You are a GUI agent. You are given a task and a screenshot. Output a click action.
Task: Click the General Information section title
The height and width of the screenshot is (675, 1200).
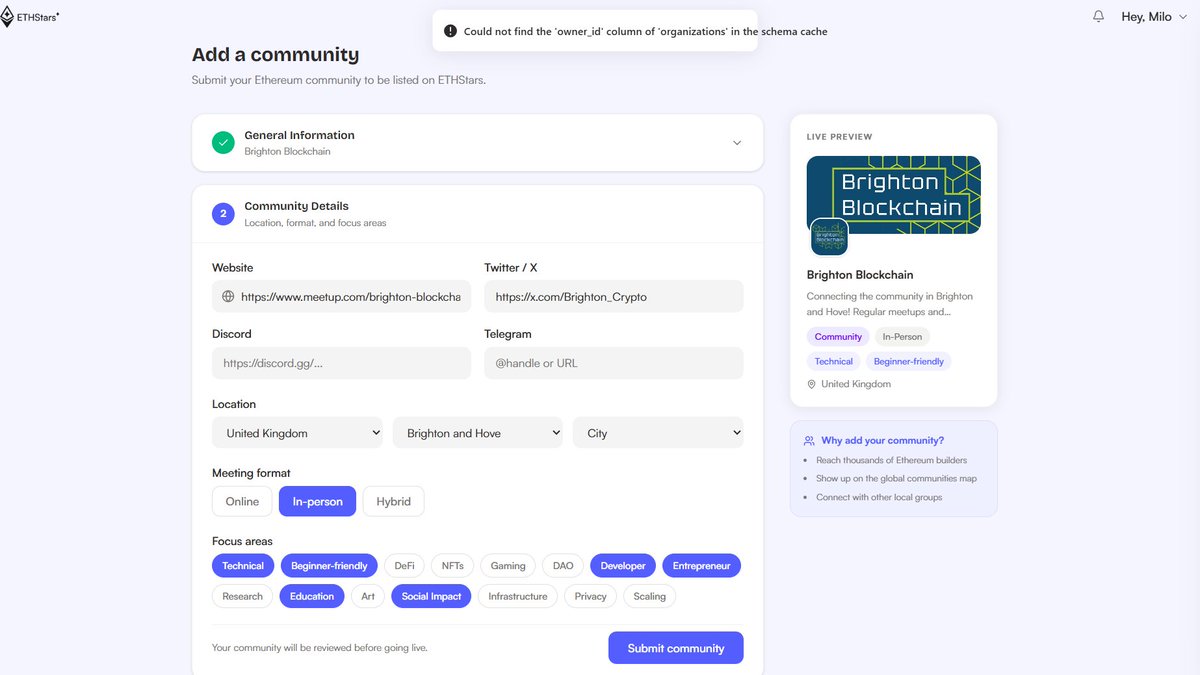tap(299, 135)
